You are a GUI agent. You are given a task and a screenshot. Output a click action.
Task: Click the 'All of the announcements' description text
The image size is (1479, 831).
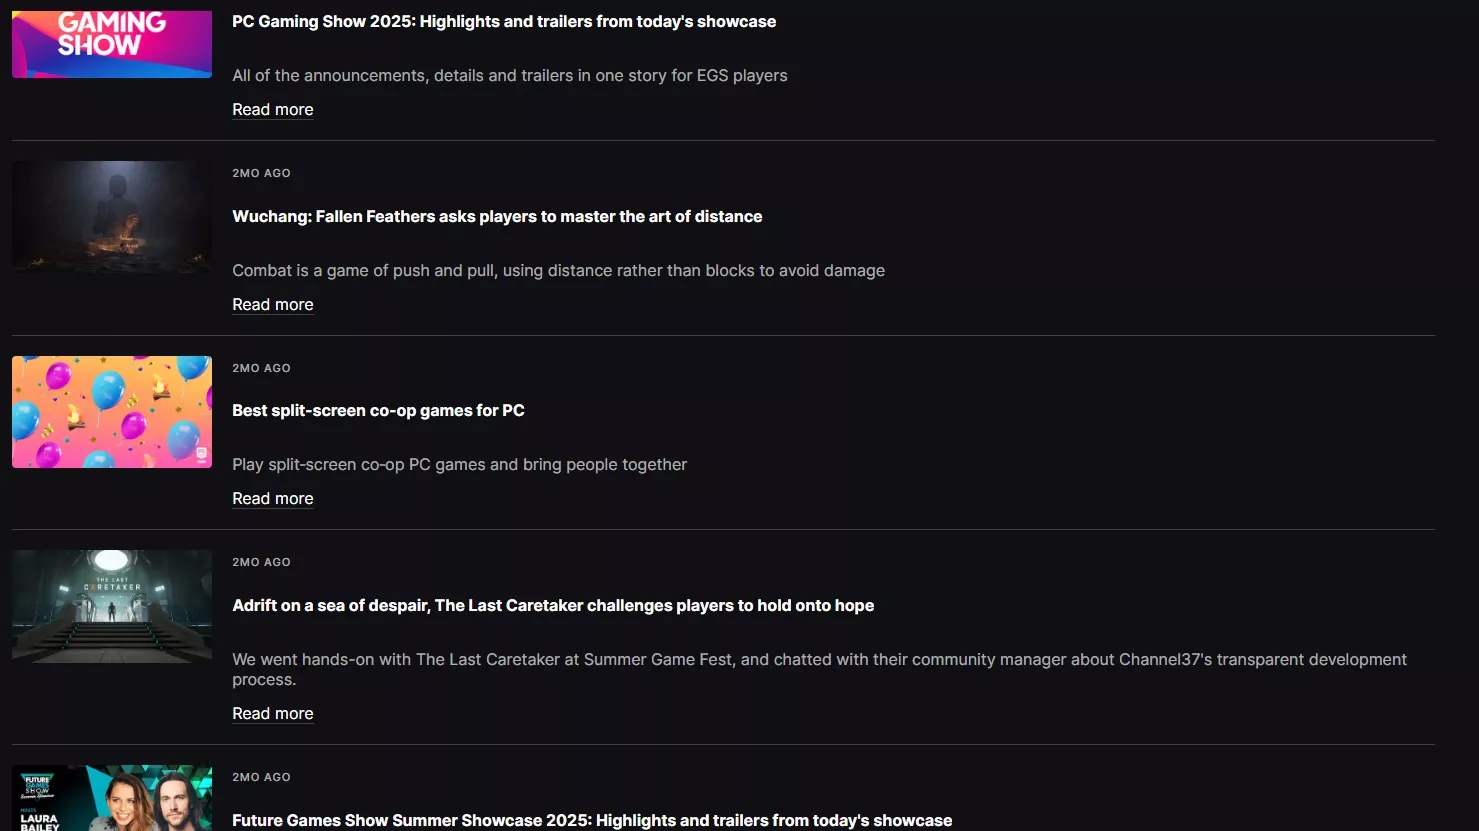[509, 76]
